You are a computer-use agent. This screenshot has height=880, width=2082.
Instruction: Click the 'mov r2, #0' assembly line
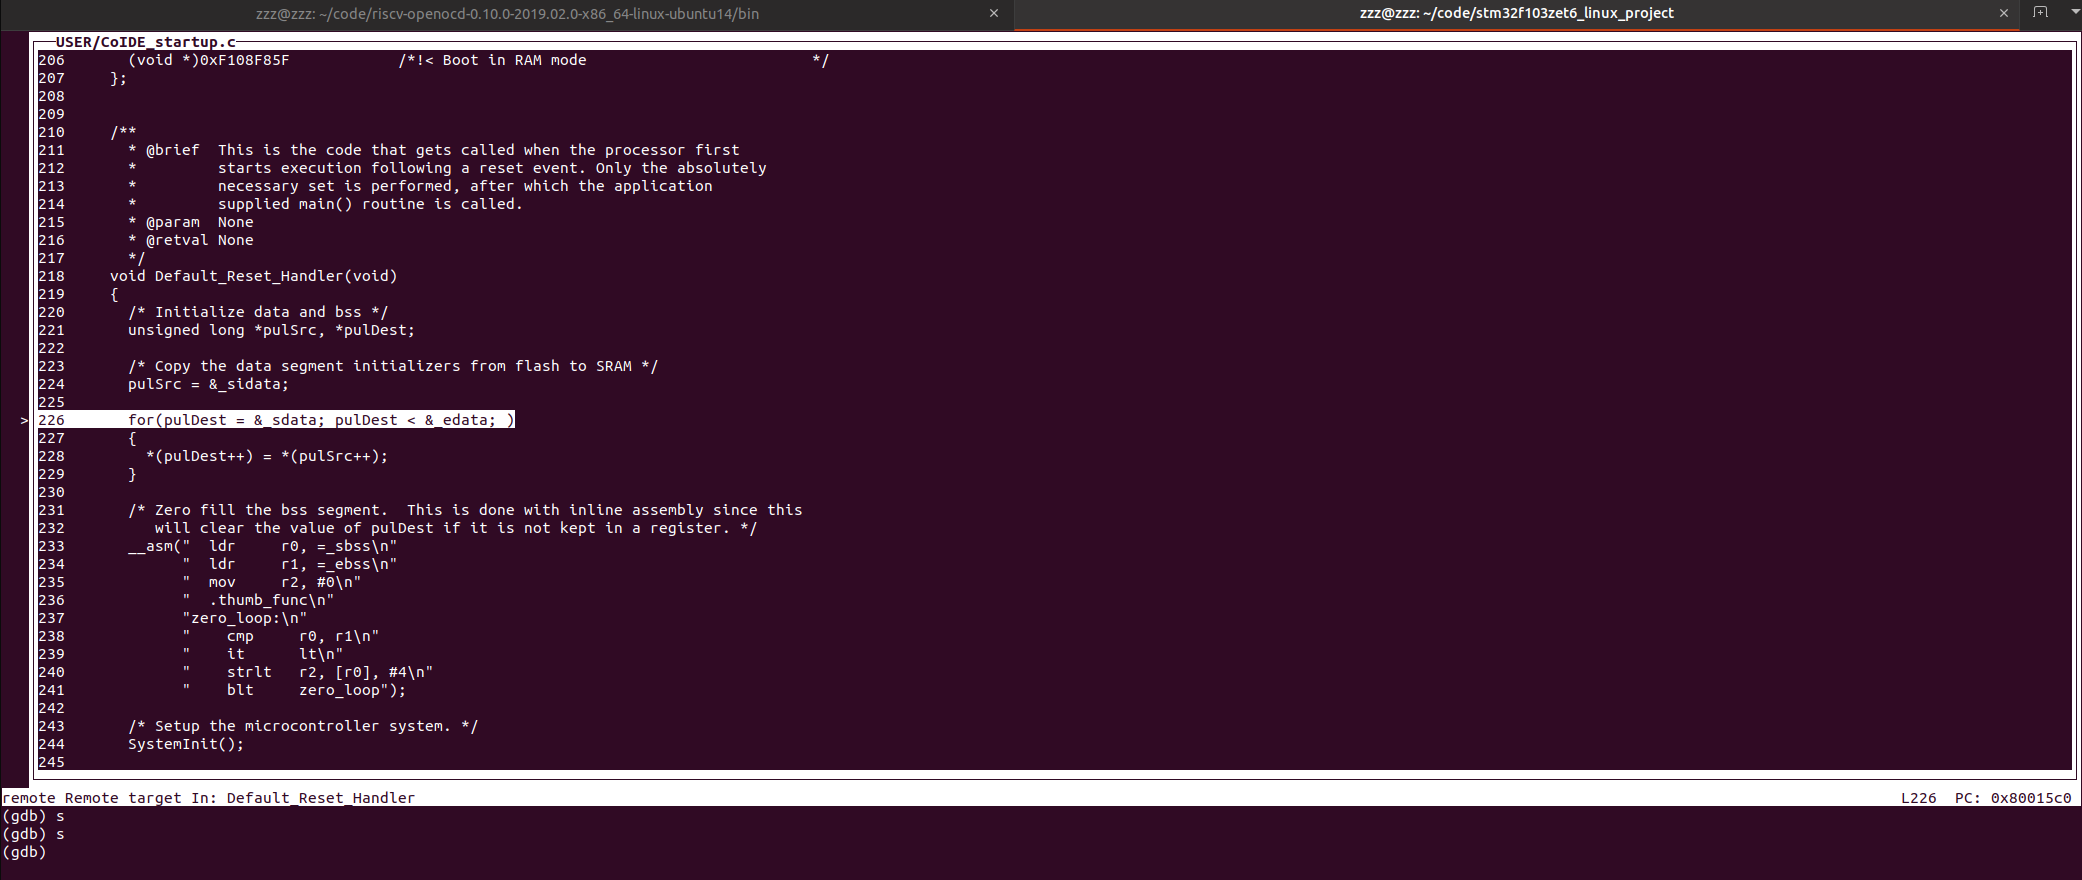pos(272,582)
